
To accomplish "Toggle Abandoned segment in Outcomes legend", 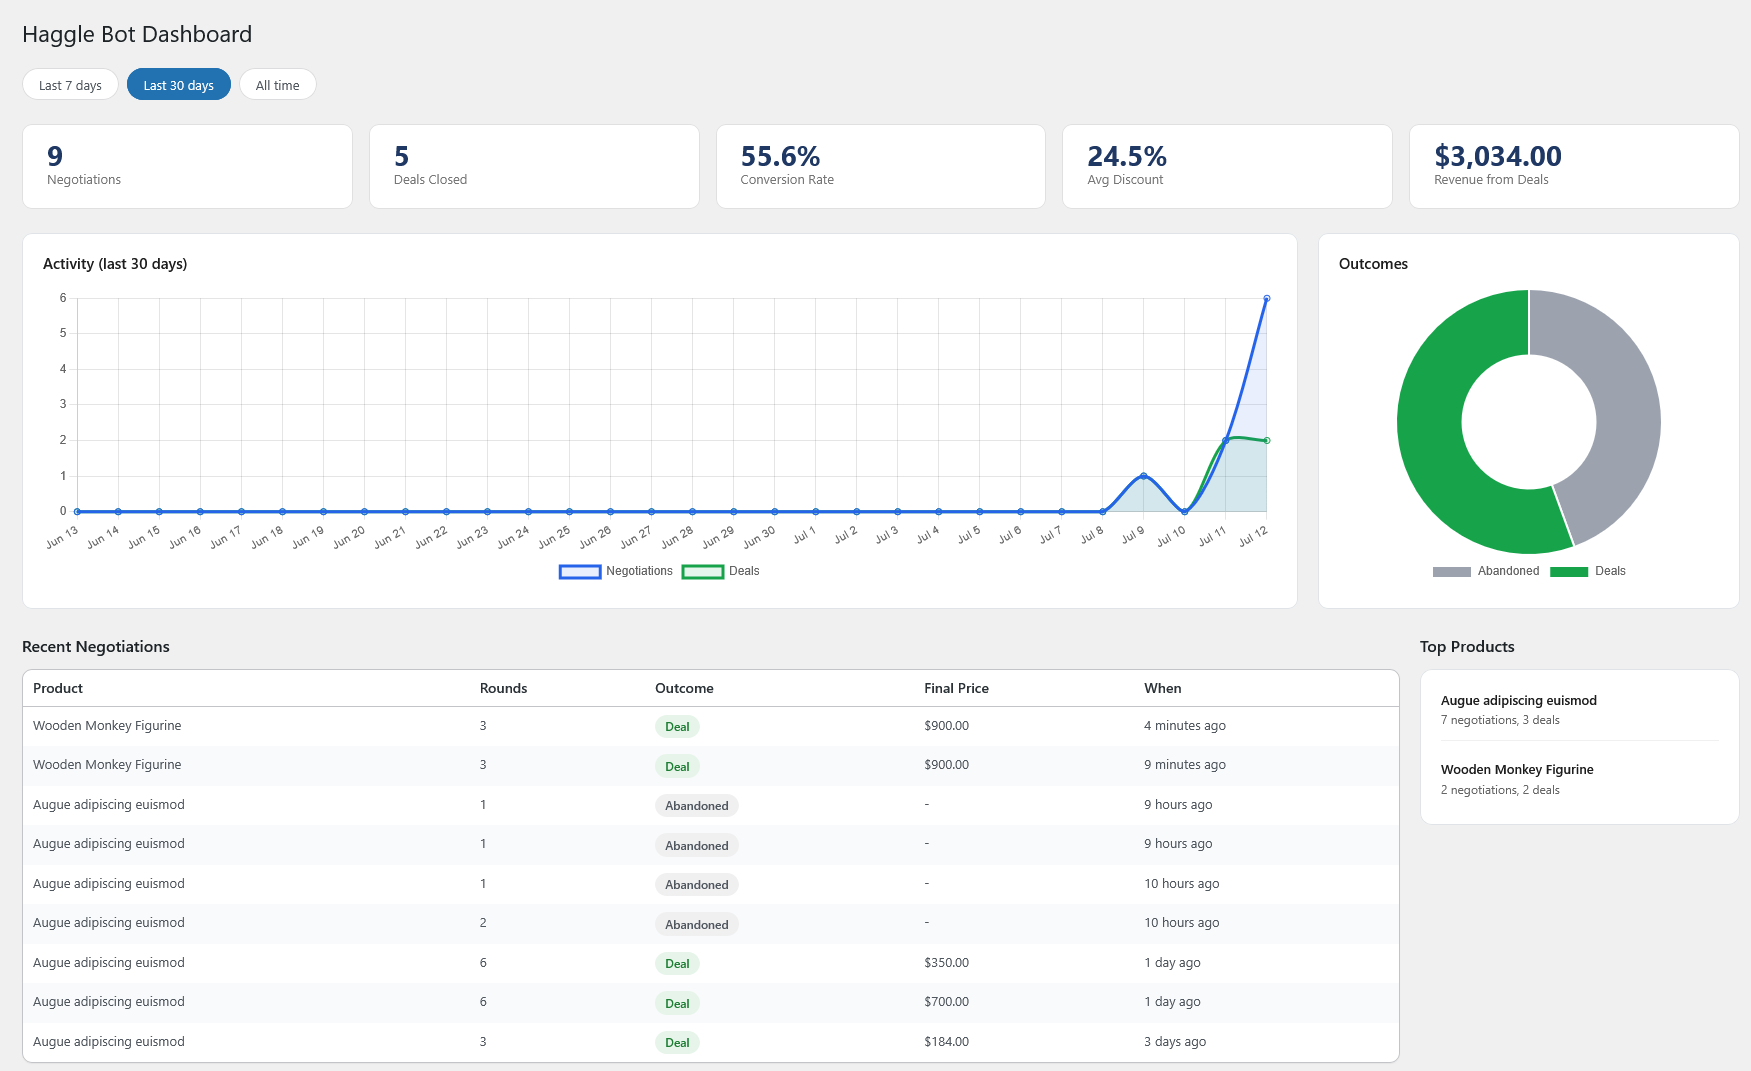I will click(1486, 571).
